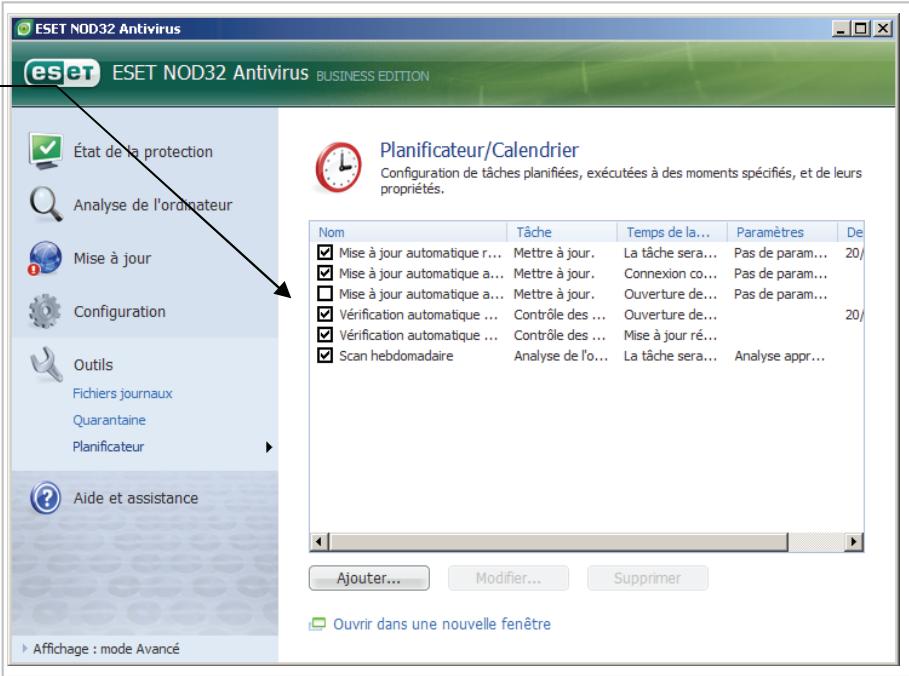Enable the unchecked 'Mise à jour automatique a…' task
Image resolution: width=909 pixels, height=676 pixels.
tap(325, 293)
